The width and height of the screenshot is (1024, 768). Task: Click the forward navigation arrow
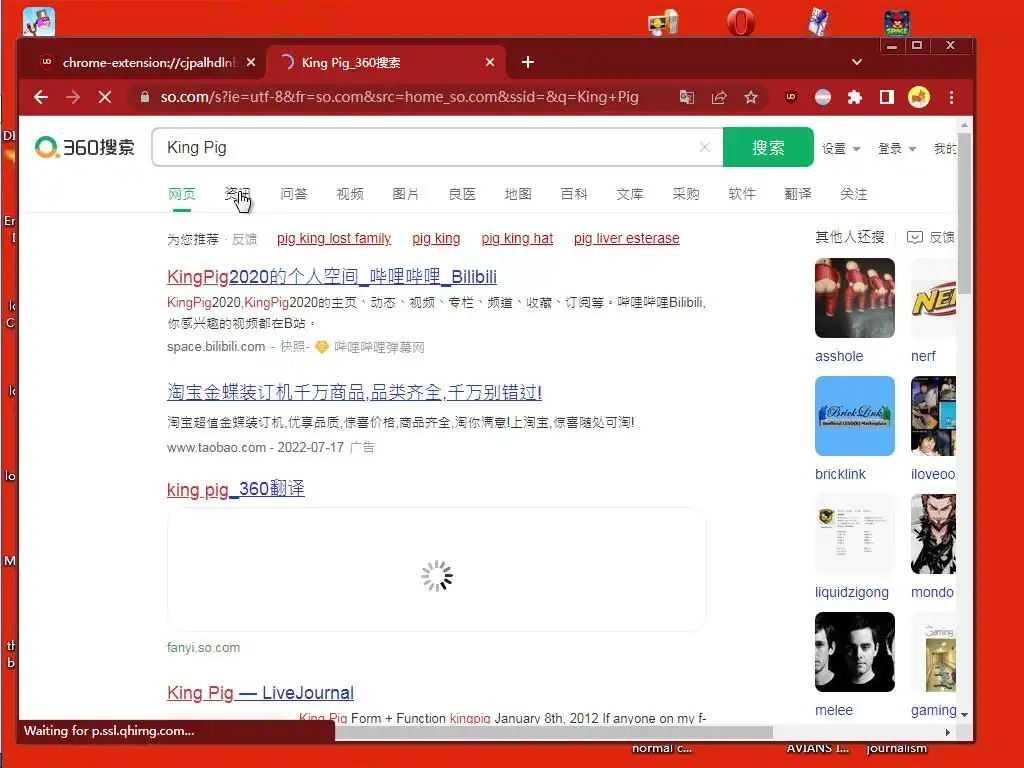click(73, 97)
